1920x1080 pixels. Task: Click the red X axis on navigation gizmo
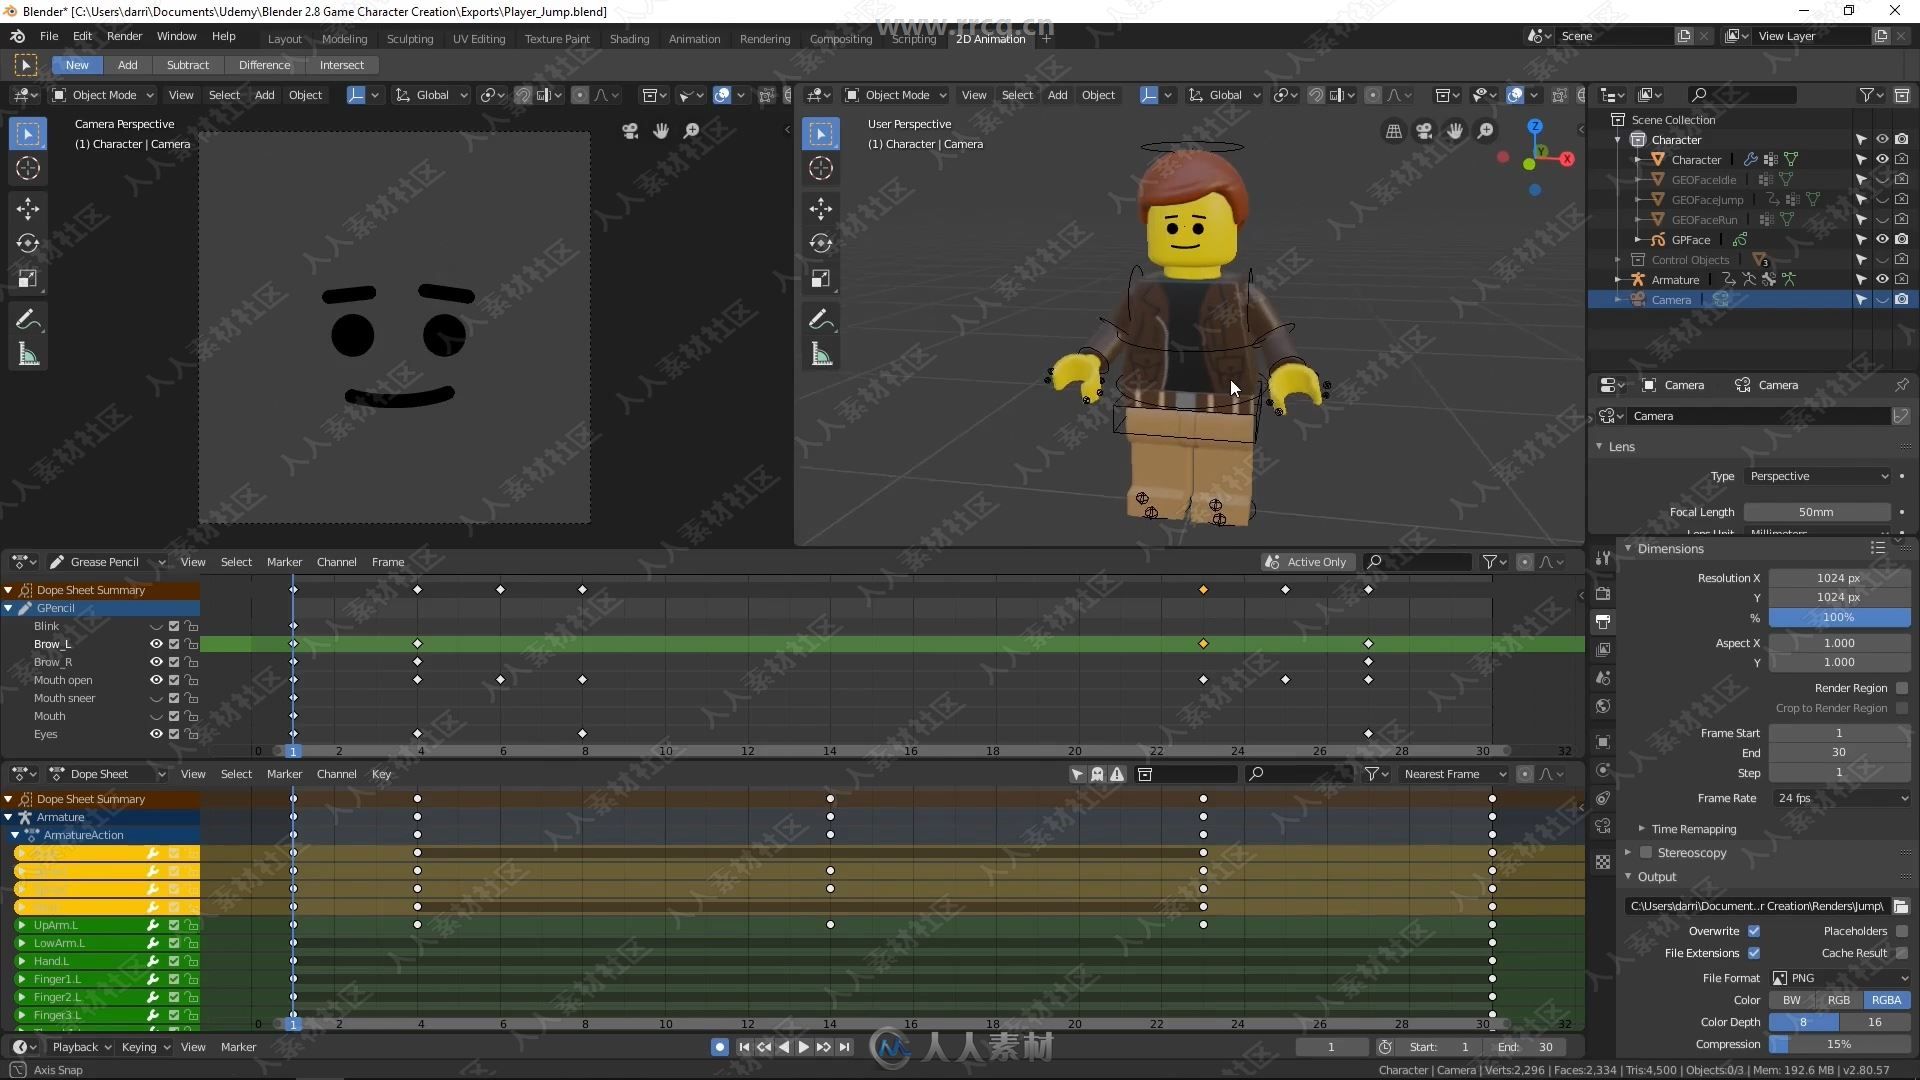[1566, 159]
